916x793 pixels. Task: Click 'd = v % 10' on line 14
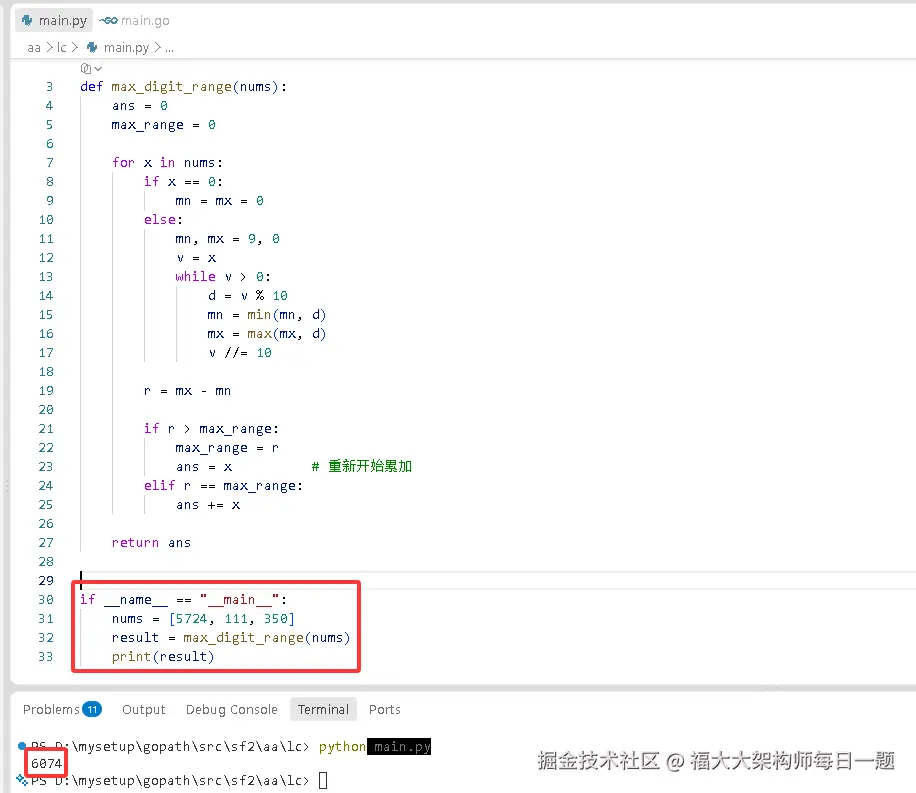(248, 296)
